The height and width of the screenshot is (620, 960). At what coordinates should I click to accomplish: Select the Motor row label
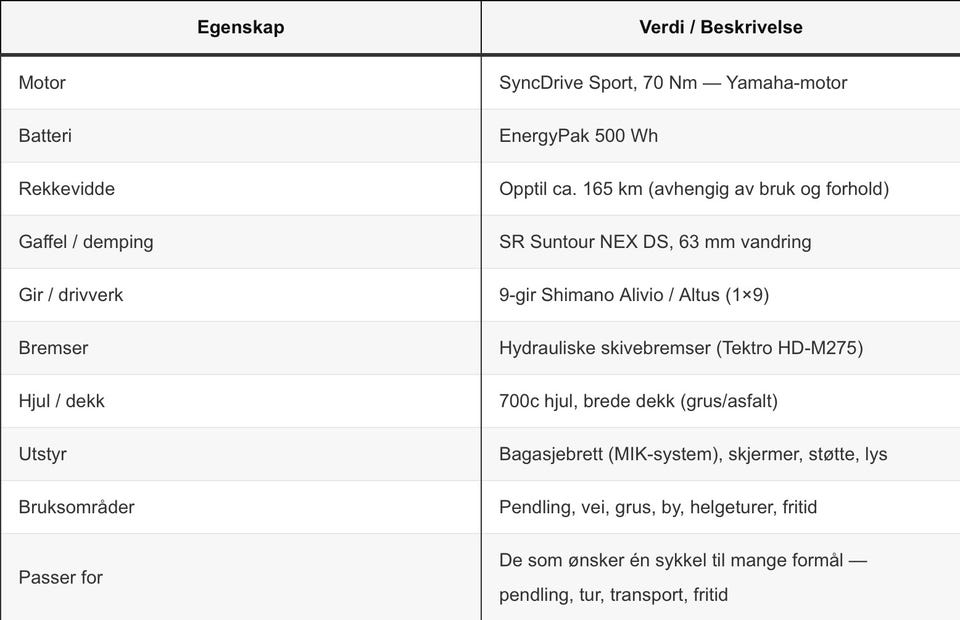(42, 83)
